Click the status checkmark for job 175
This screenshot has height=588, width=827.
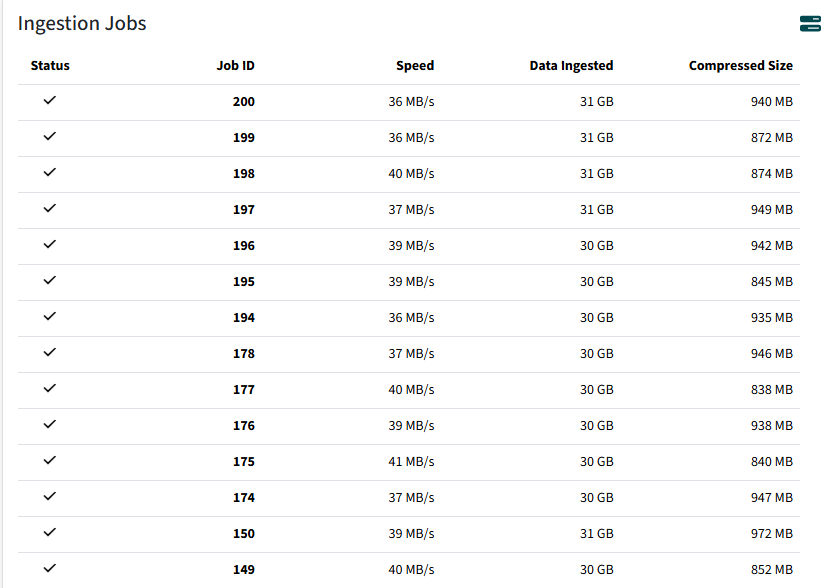tap(50, 461)
